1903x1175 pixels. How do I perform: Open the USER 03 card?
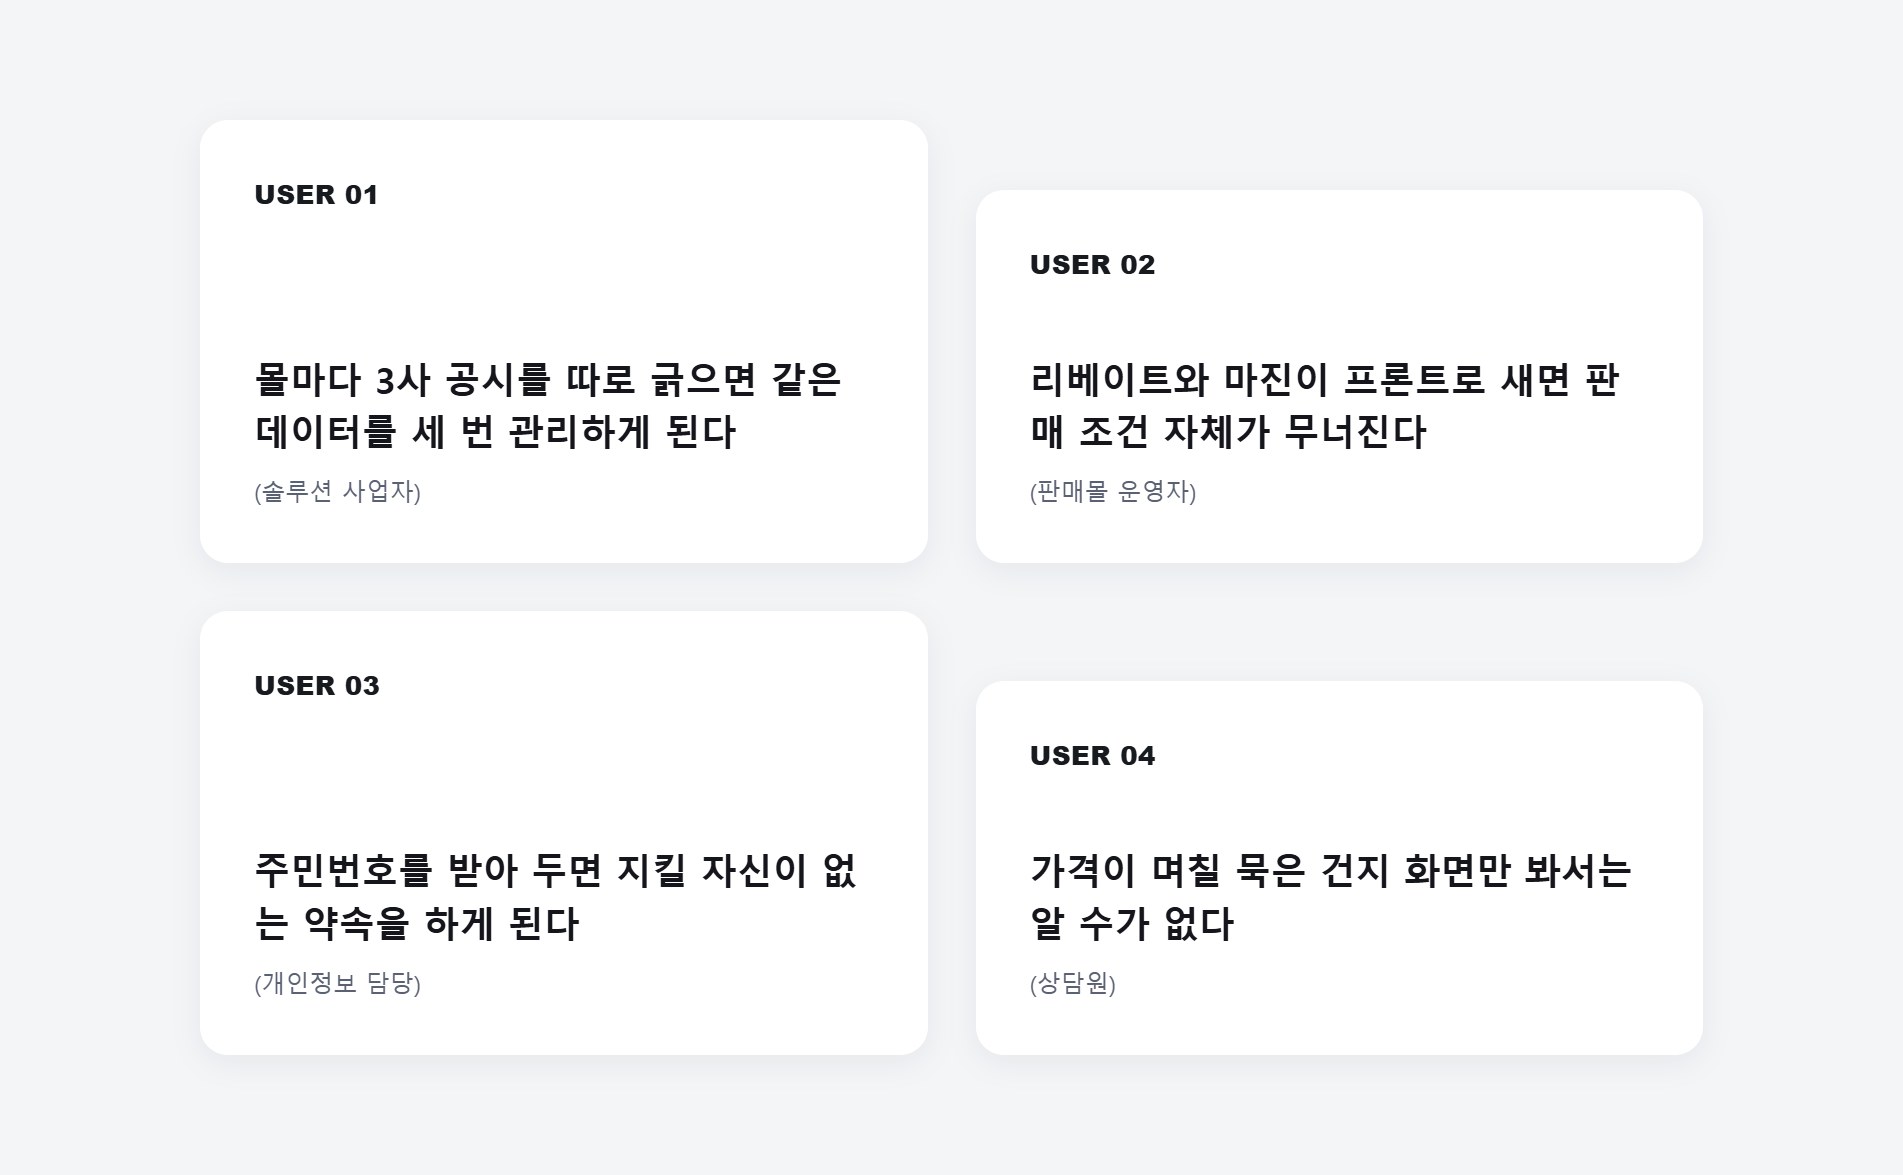[564, 833]
